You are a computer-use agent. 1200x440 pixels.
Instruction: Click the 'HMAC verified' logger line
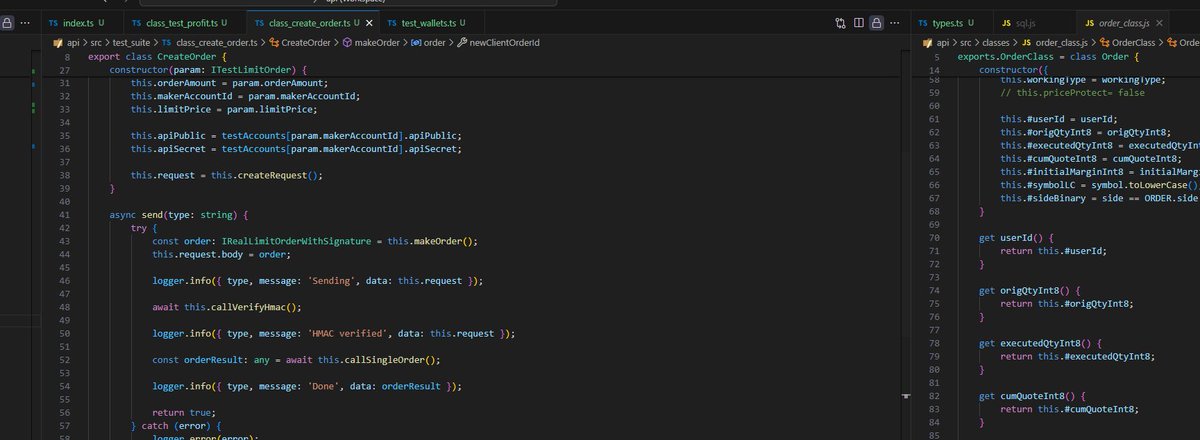(334, 333)
